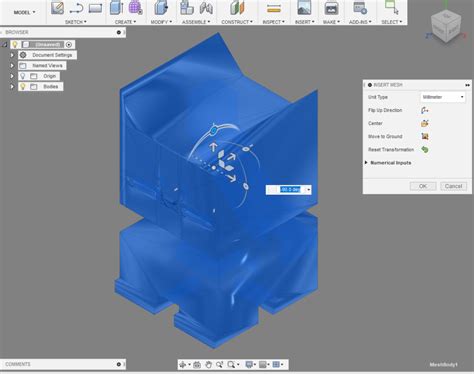
Task: Expand the Named Views node
Action: coord(12,66)
